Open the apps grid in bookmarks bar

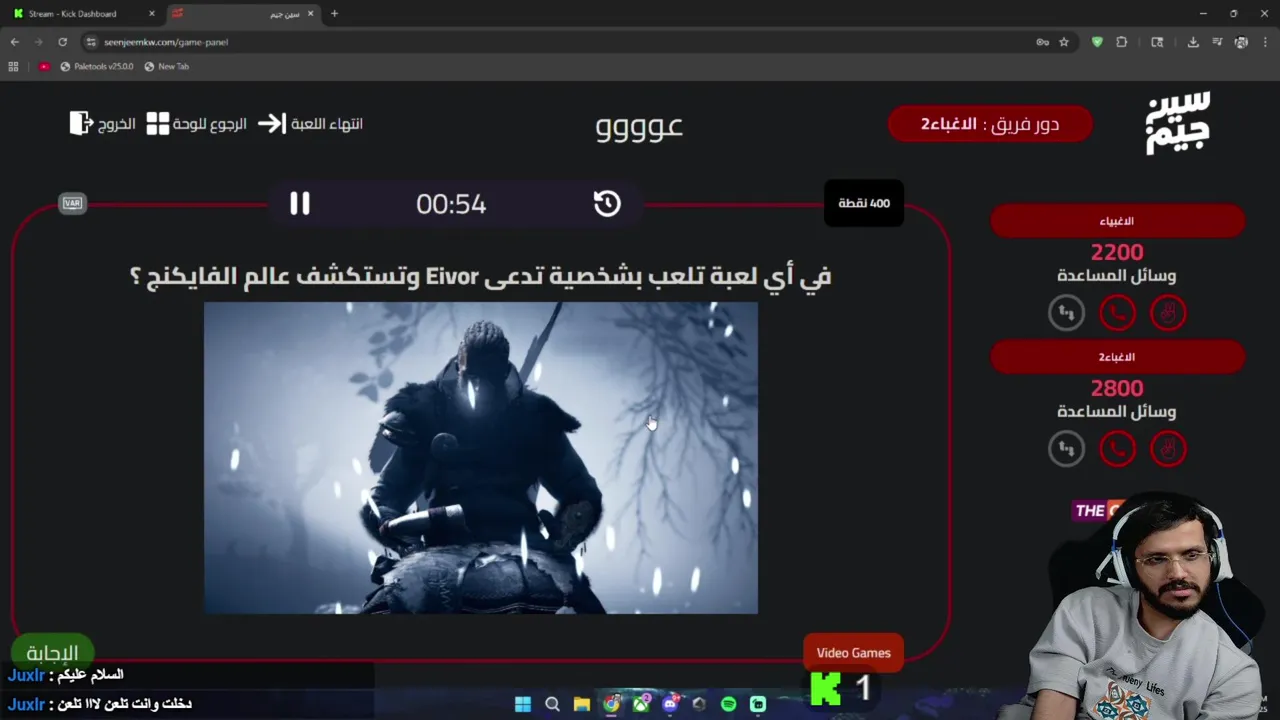(13, 66)
